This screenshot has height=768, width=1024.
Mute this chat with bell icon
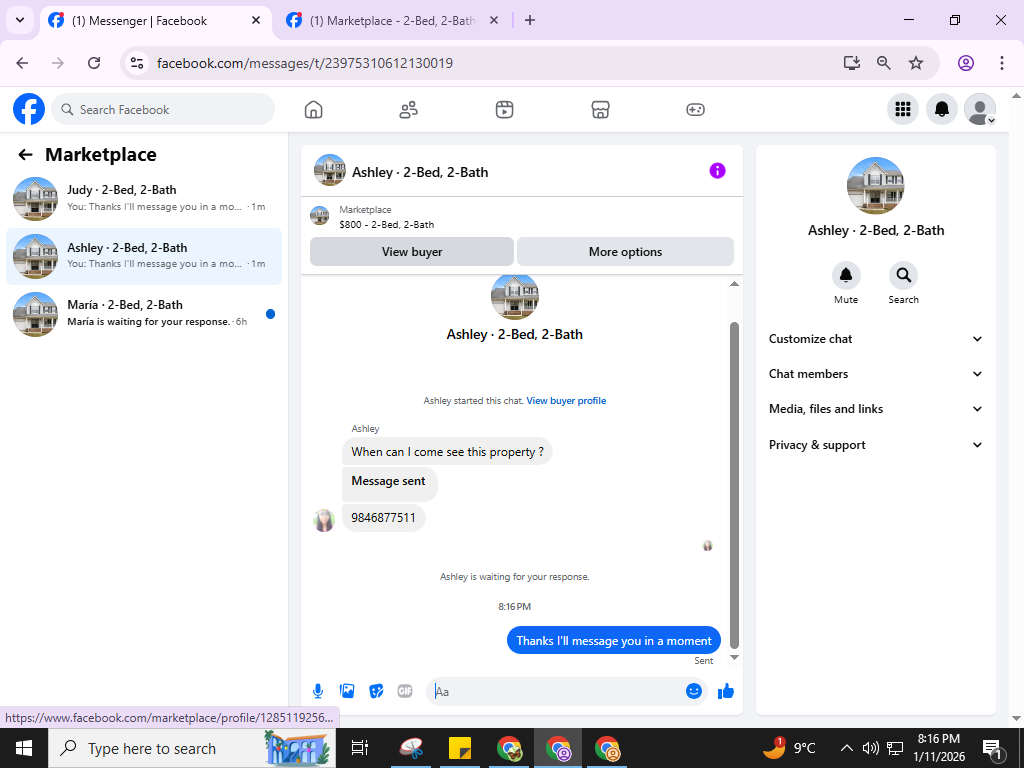pyautogui.click(x=846, y=276)
